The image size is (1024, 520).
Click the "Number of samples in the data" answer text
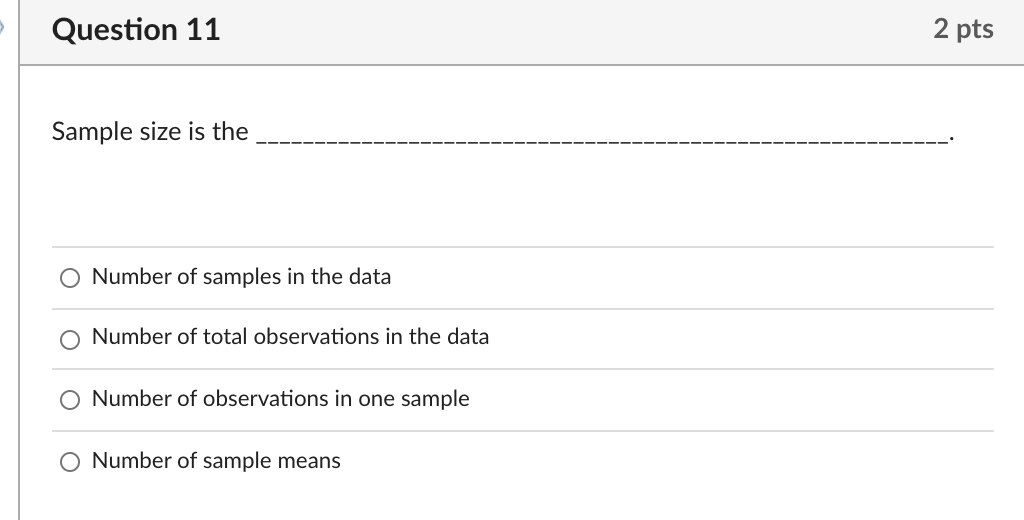pyautogui.click(x=241, y=277)
